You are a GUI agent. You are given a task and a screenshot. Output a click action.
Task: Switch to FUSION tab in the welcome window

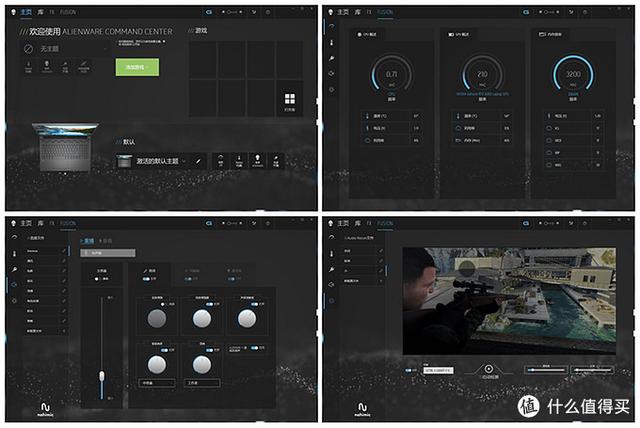click(x=68, y=12)
